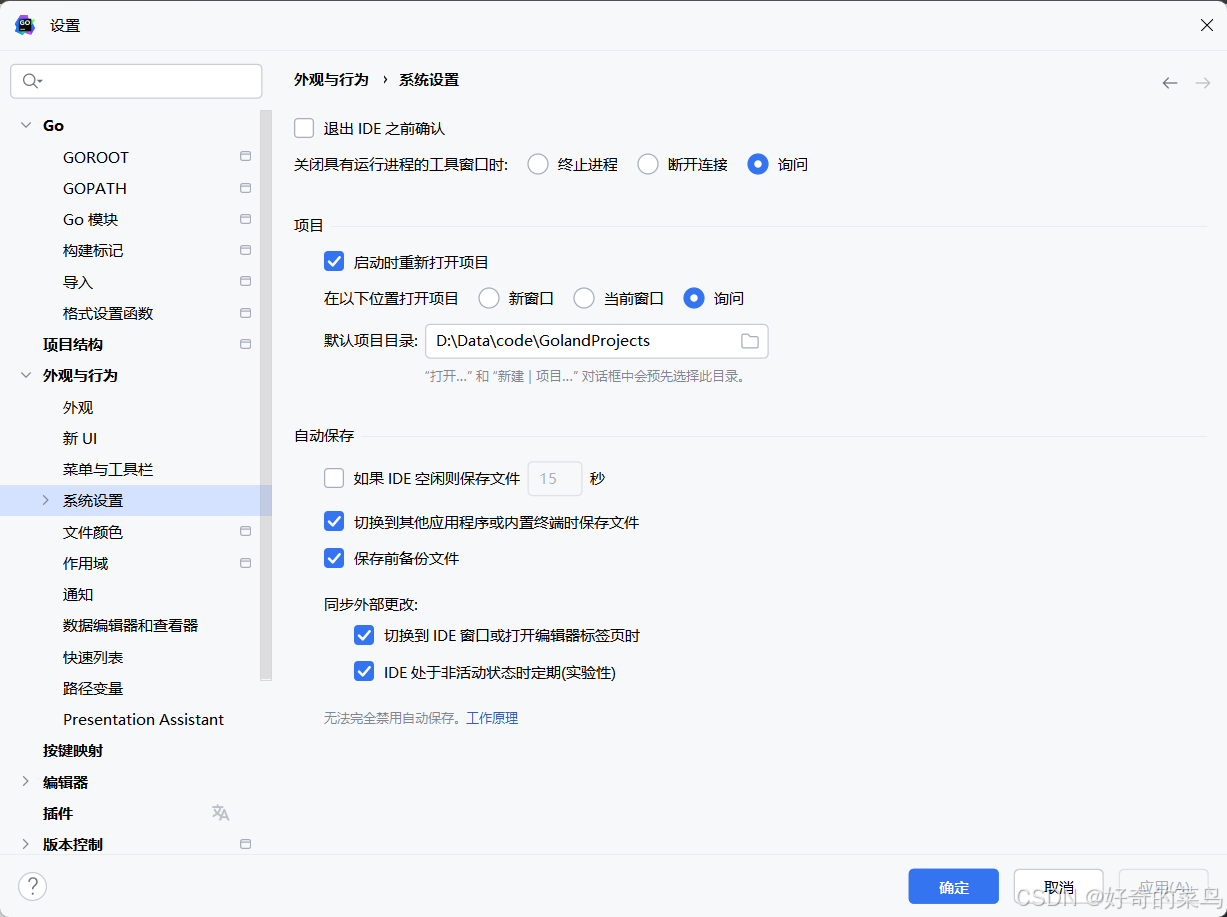Navigate forward with the right arrow icon

point(1203,83)
